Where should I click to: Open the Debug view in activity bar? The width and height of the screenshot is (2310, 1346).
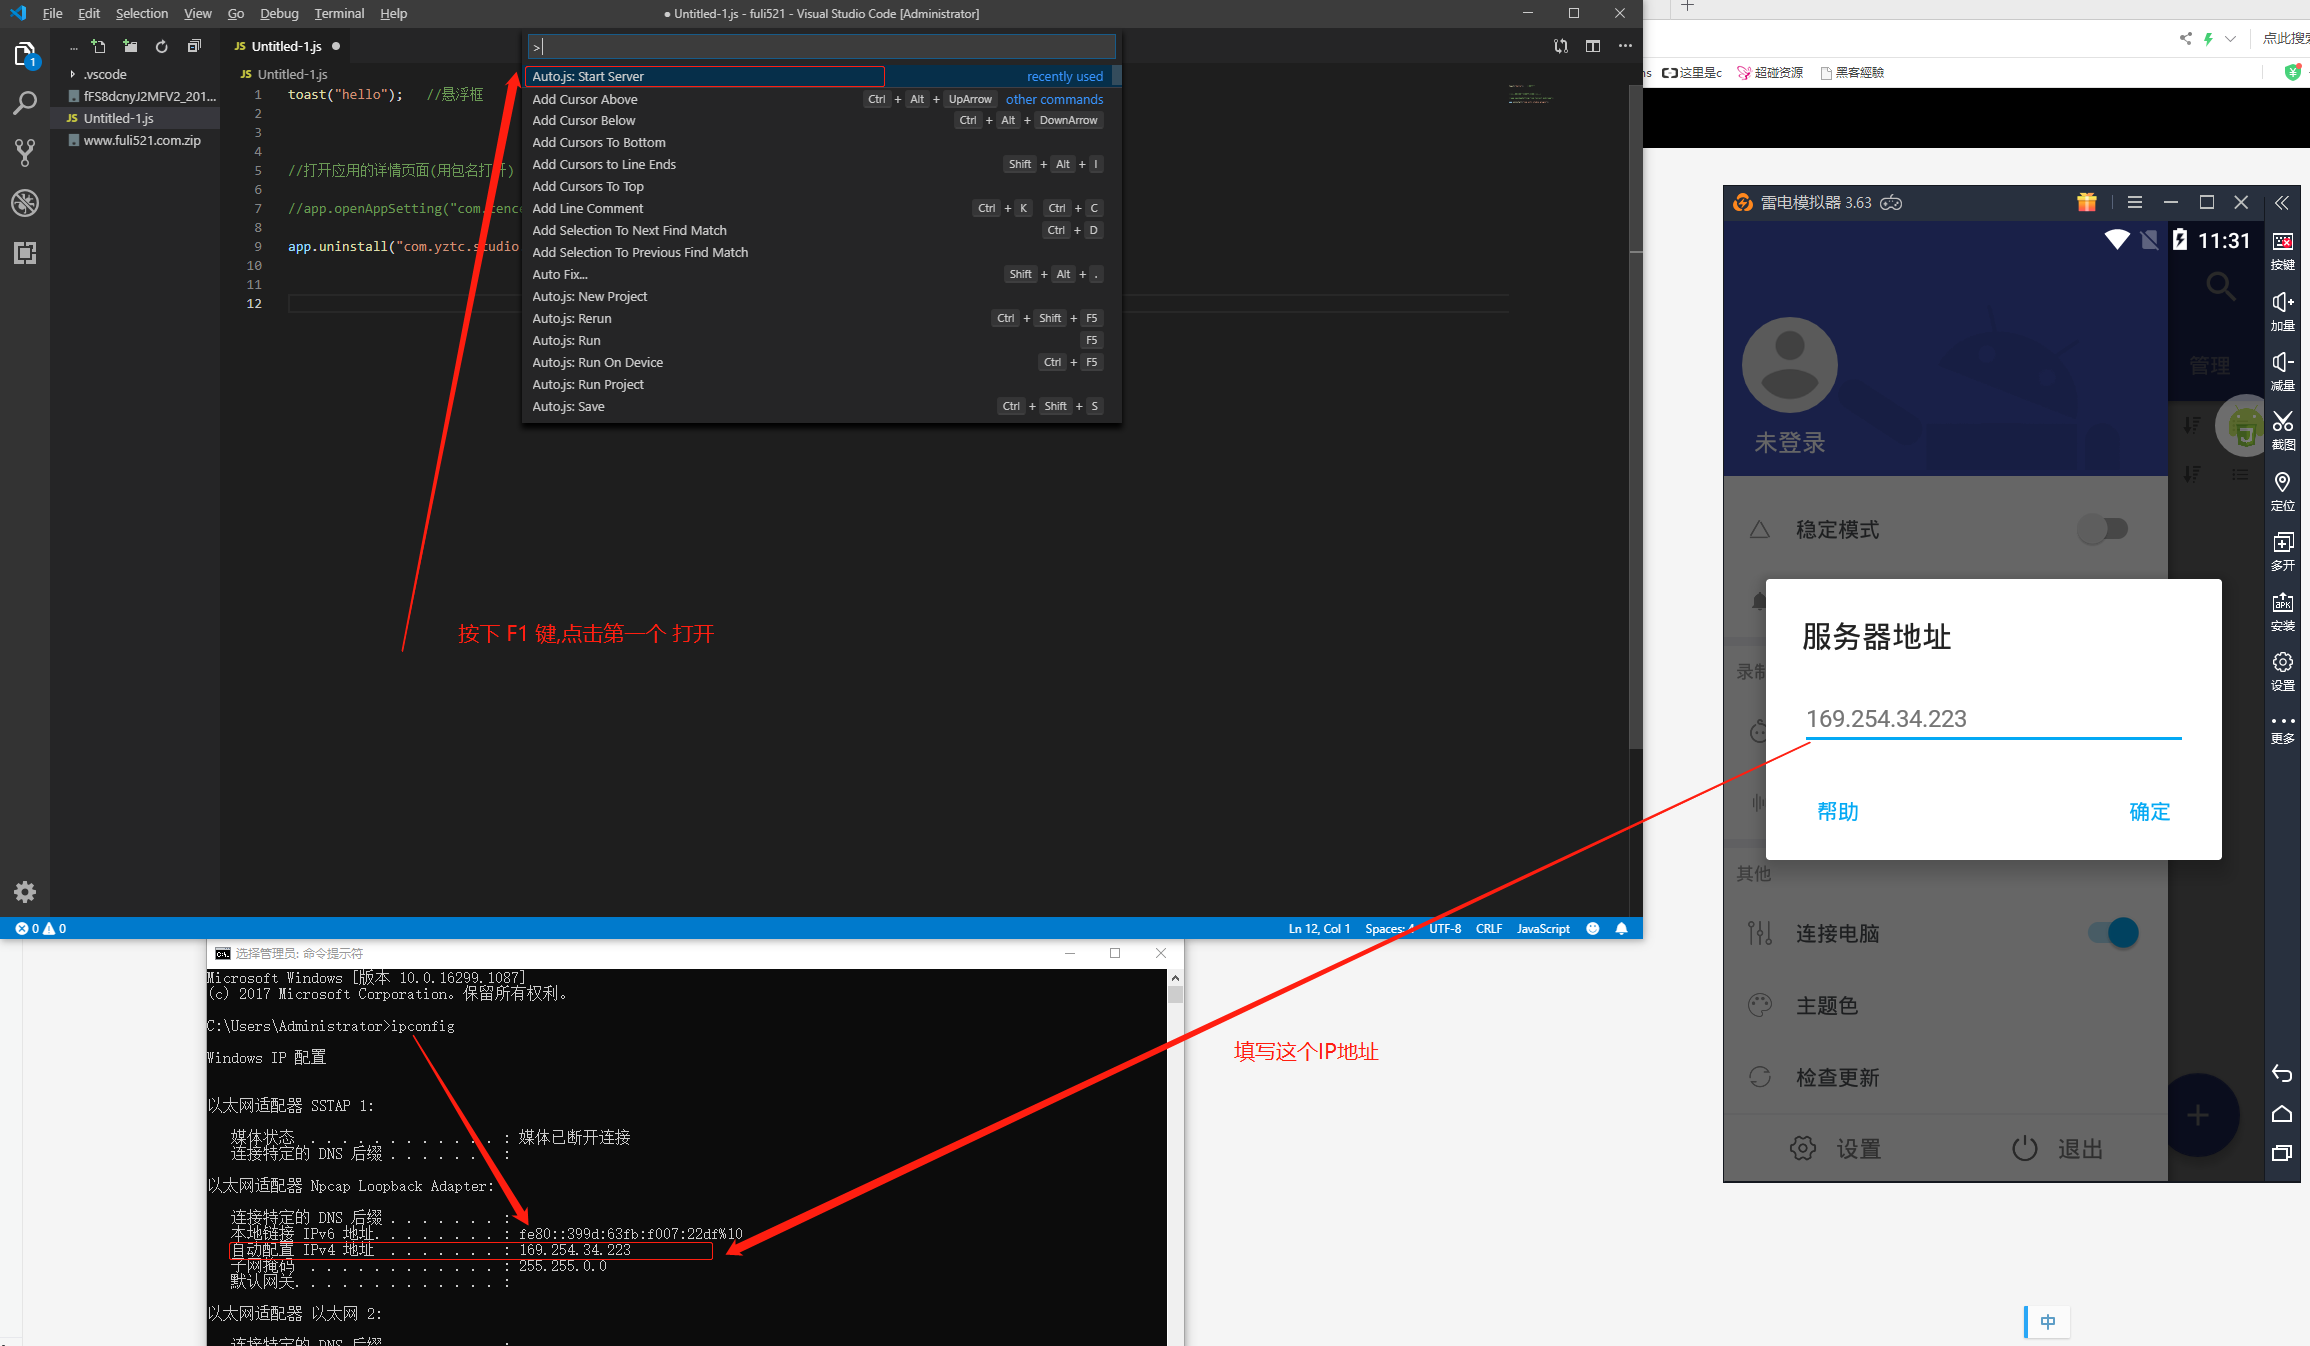pyautogui.click(x=25, y=203)
